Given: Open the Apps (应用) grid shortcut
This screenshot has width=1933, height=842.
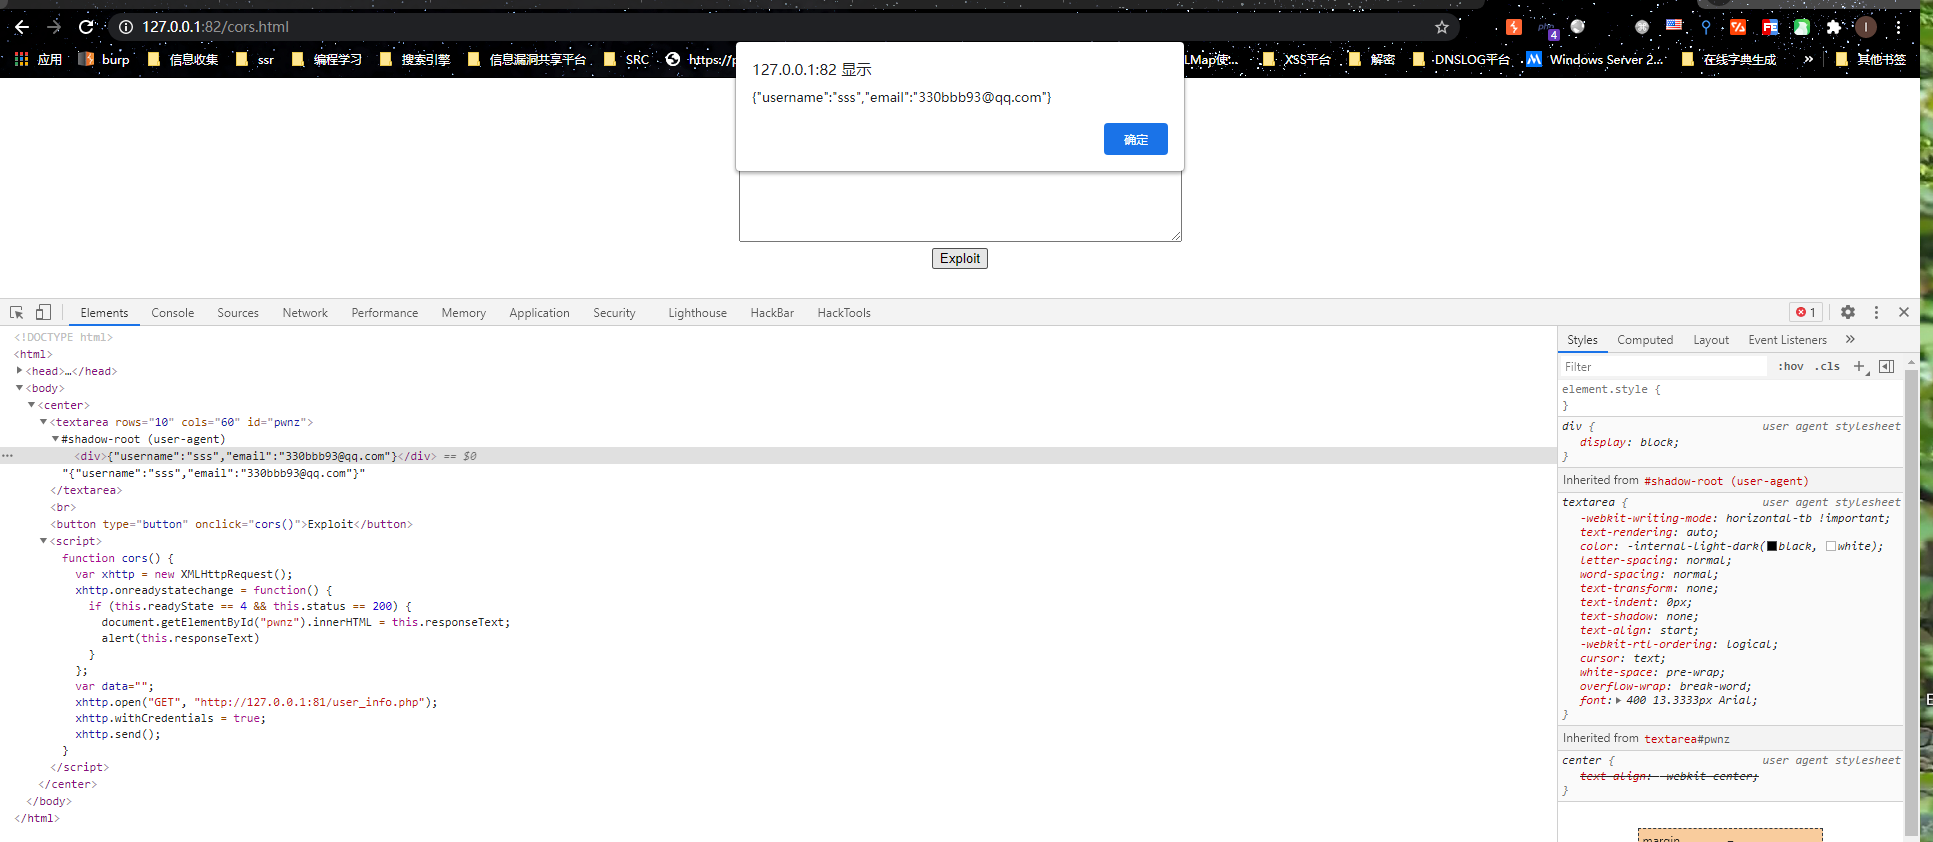Looking at the screenshot, I should [x=38, y=59].
